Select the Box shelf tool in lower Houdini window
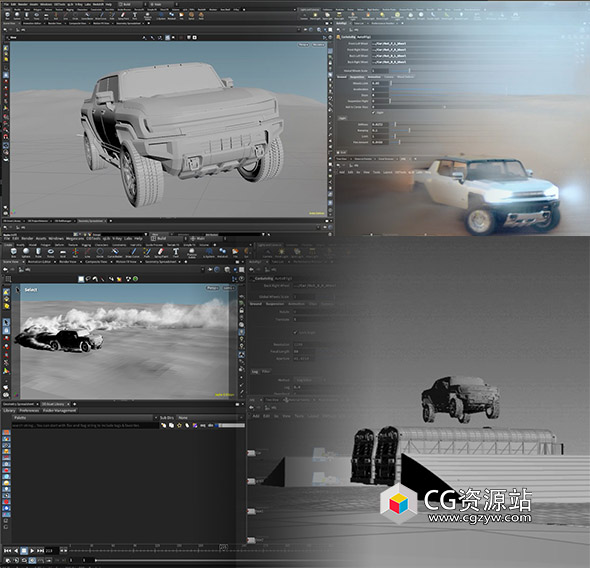The width and height of the screenshot is (590, 568). coord(14,252)
